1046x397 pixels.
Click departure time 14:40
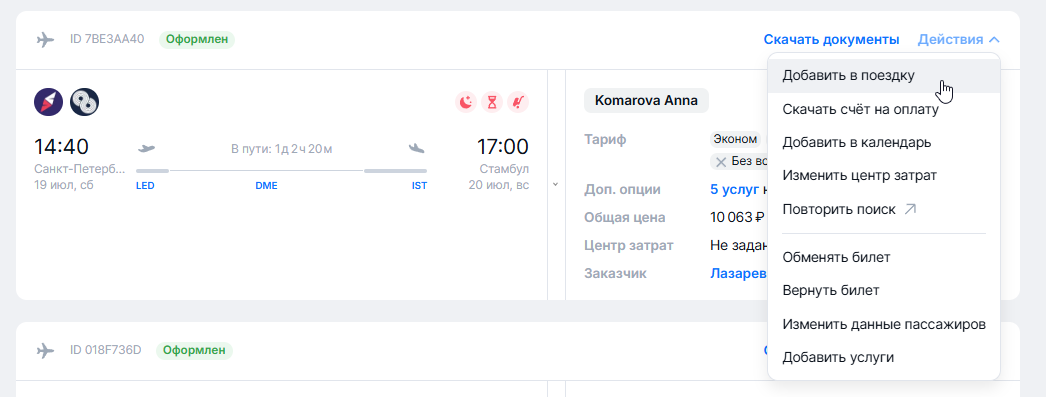pos(61,147)
